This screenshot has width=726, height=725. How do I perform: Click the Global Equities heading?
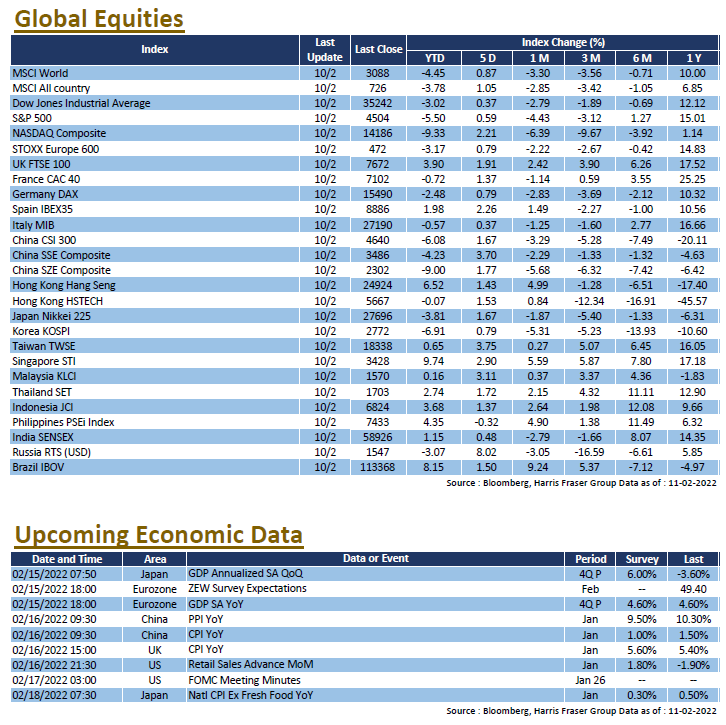[x=99, y=19]
